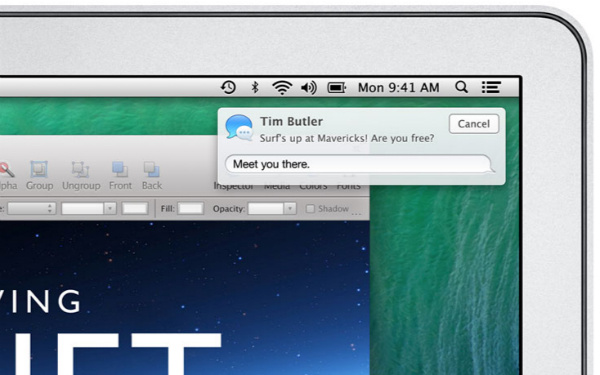Click the 'Tim Butler' notification title

coord(291,121)
